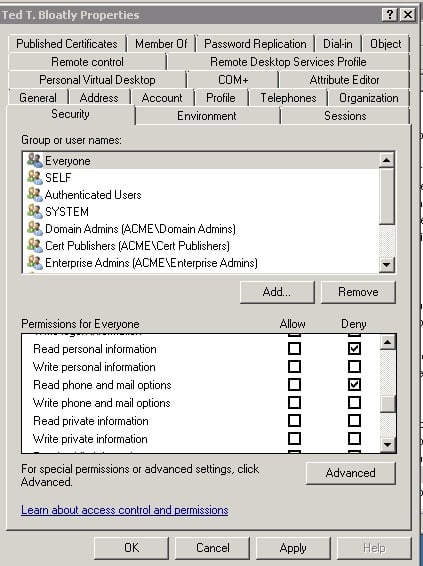Open Advanced permission settings
This screenshot has height=566, width=423.
coord(350,473)
